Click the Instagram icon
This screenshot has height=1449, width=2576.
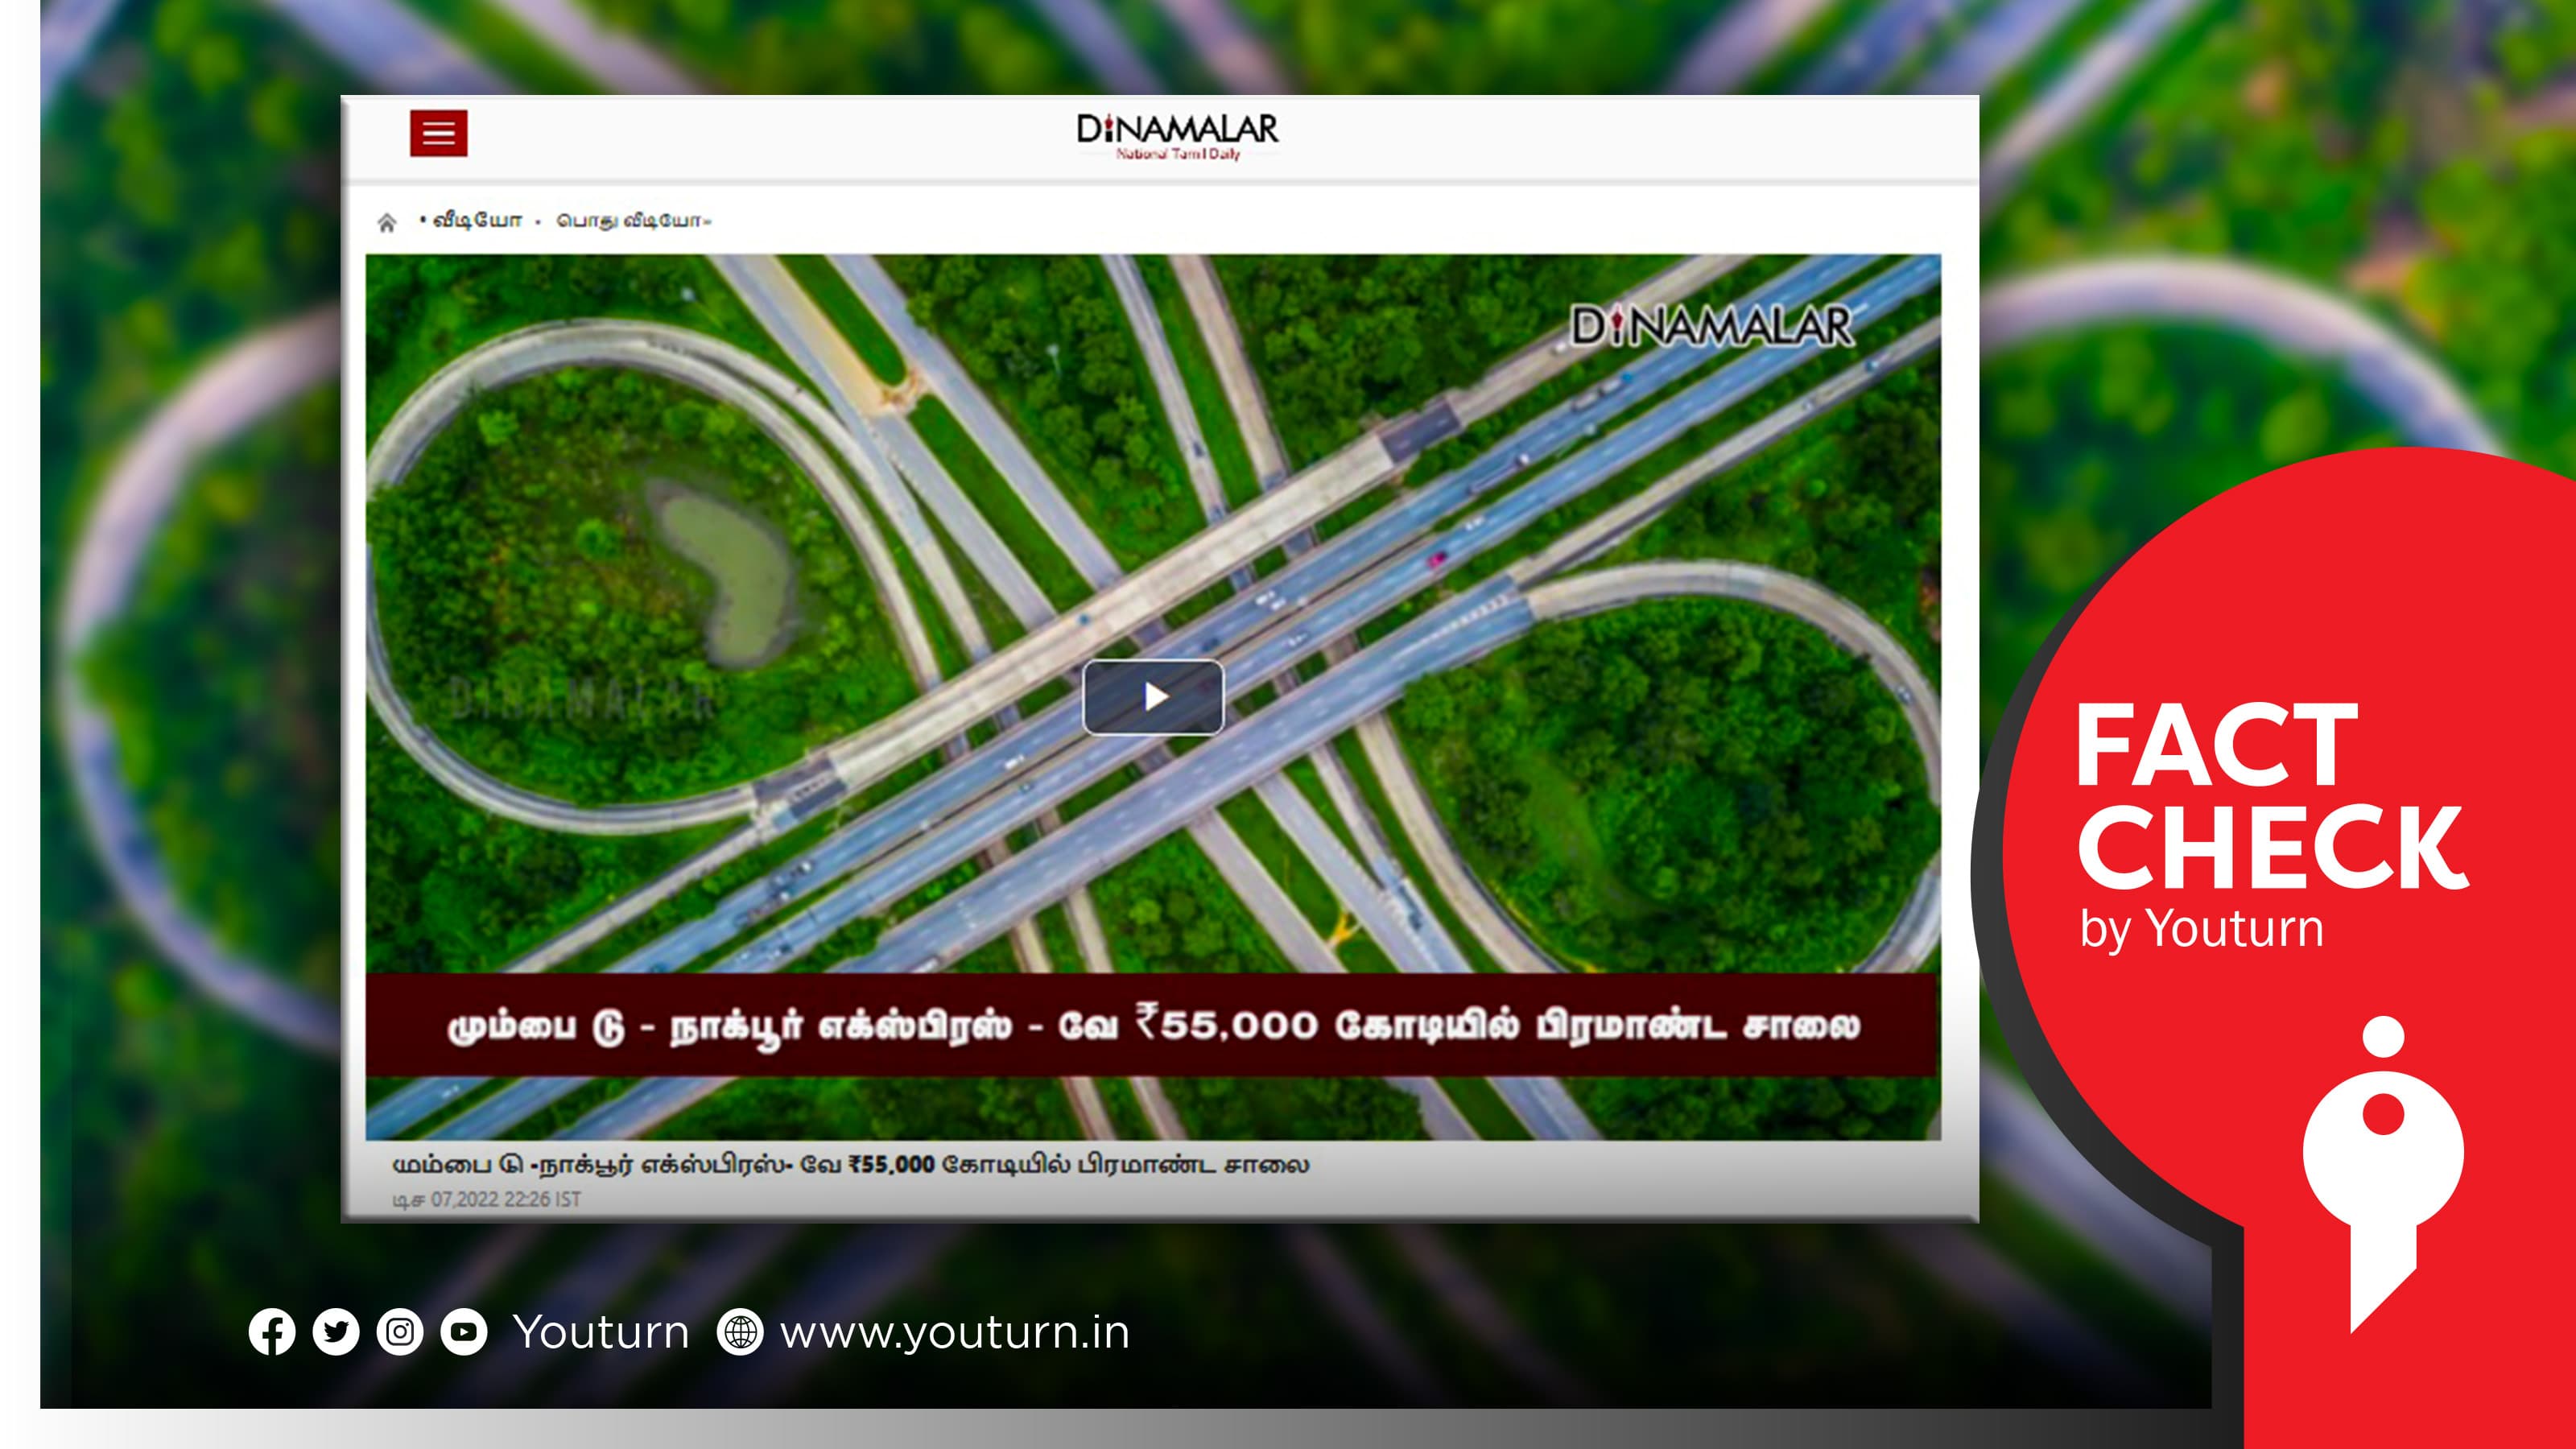point(400,1332)
